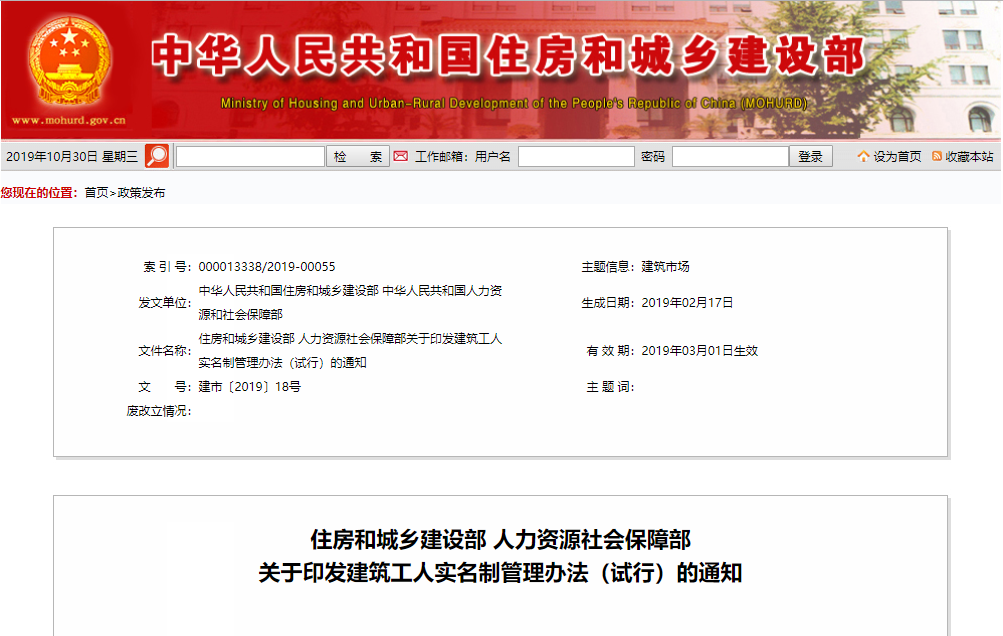Screen dimensions: 1003x636
Task: Open the 设为首页 link
Action: (897, 157)
